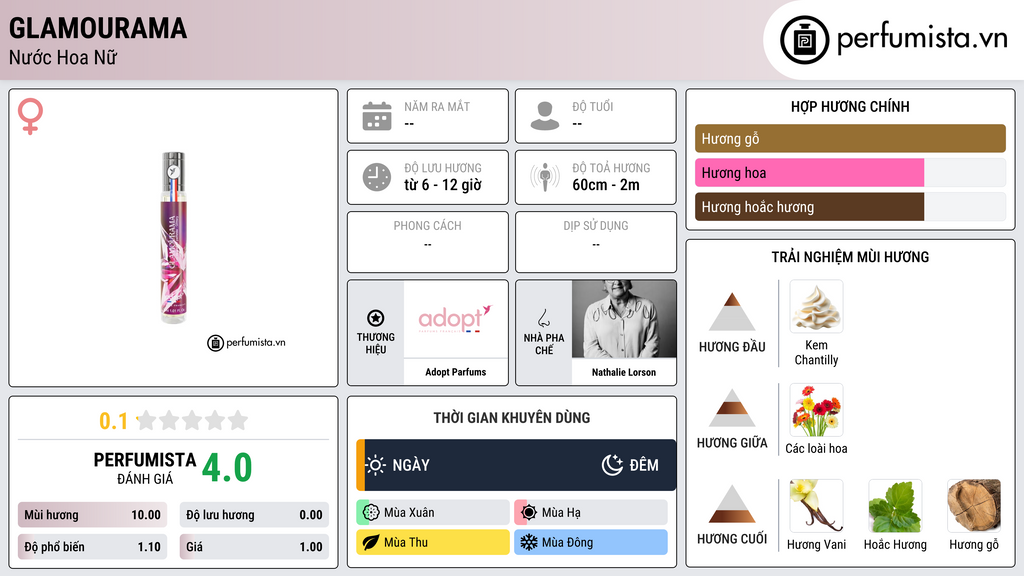This screenshot has height=576, width=1024.
Task: Click the green 4.0 Perfumista rating
Action: pyautogui.click(x=227, y=468)
